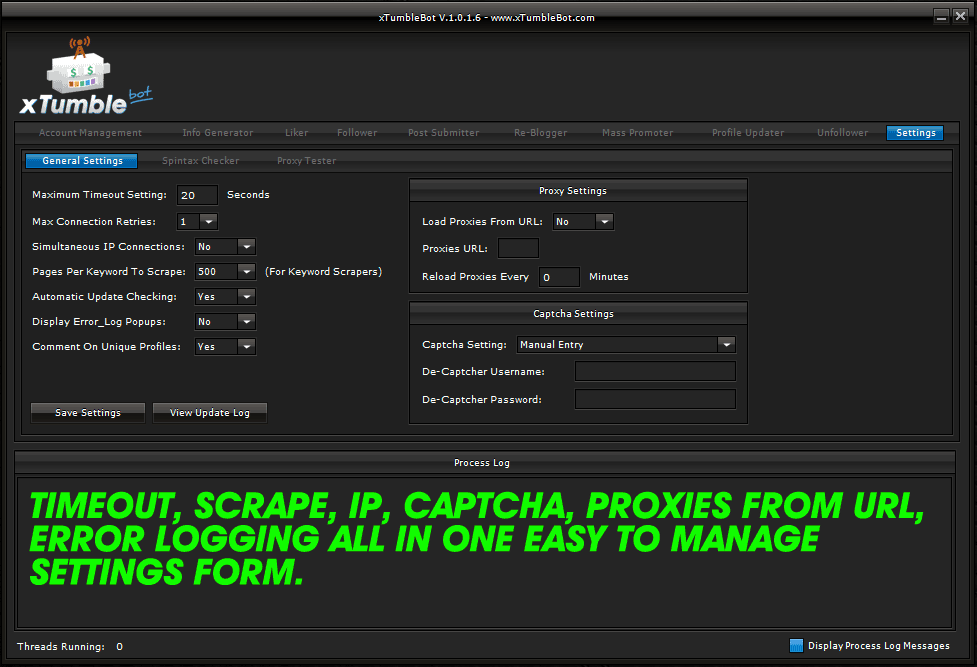This screenshot has height=667, width=977.
Task: Click the Proxies URL input field
Action: [518, 248]
